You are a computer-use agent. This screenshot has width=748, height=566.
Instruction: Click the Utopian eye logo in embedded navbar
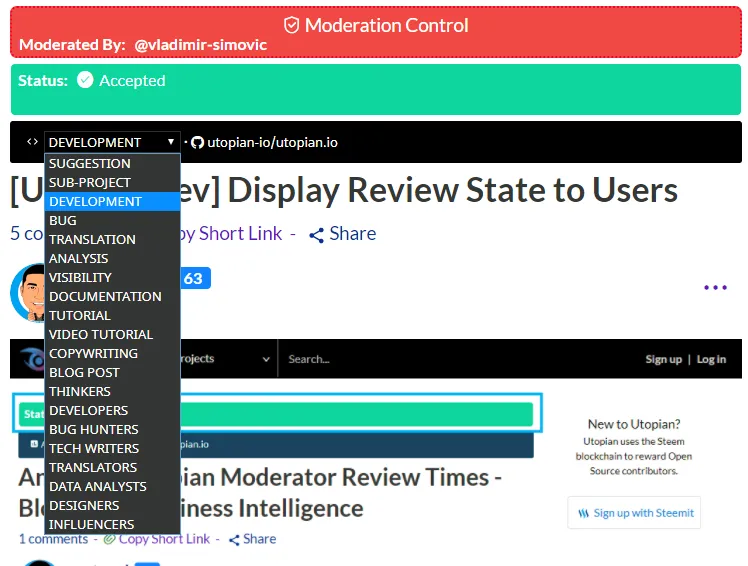coord(32,359)
